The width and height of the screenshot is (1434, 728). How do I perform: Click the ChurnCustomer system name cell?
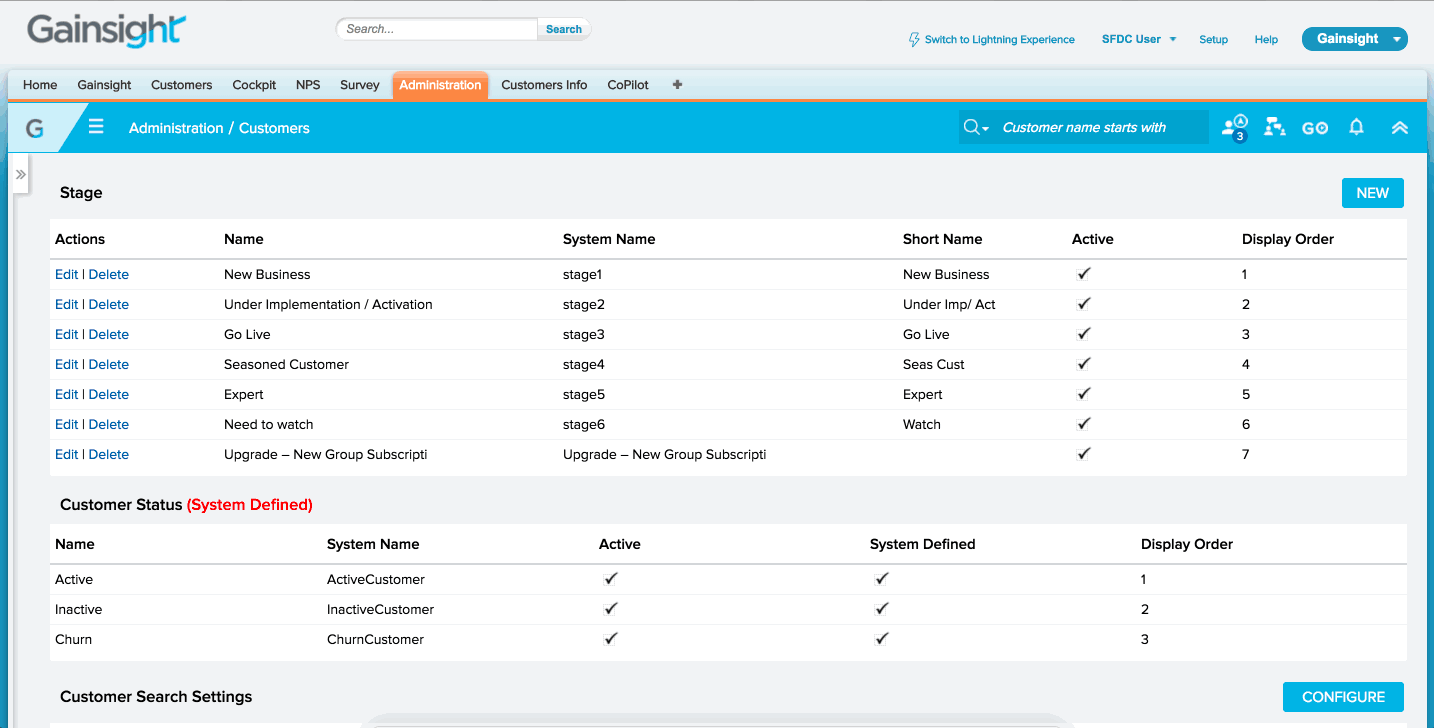tap(375, 639)
